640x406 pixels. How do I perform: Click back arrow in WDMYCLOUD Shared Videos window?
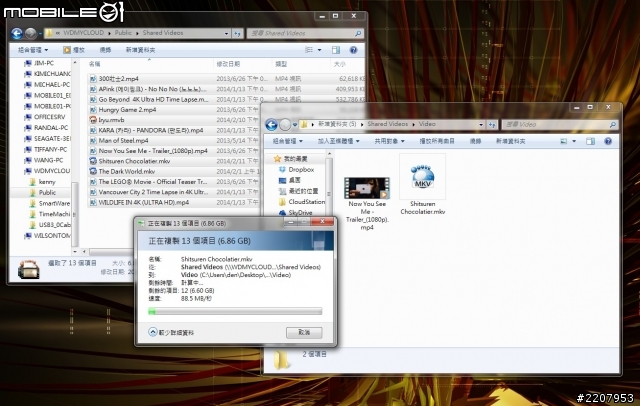click(17, 33)
